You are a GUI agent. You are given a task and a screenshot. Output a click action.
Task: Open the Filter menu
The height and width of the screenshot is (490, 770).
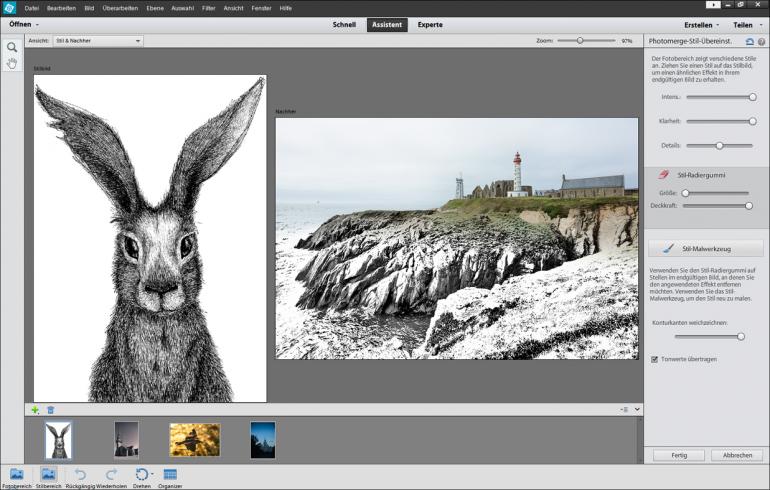(209, 8)
